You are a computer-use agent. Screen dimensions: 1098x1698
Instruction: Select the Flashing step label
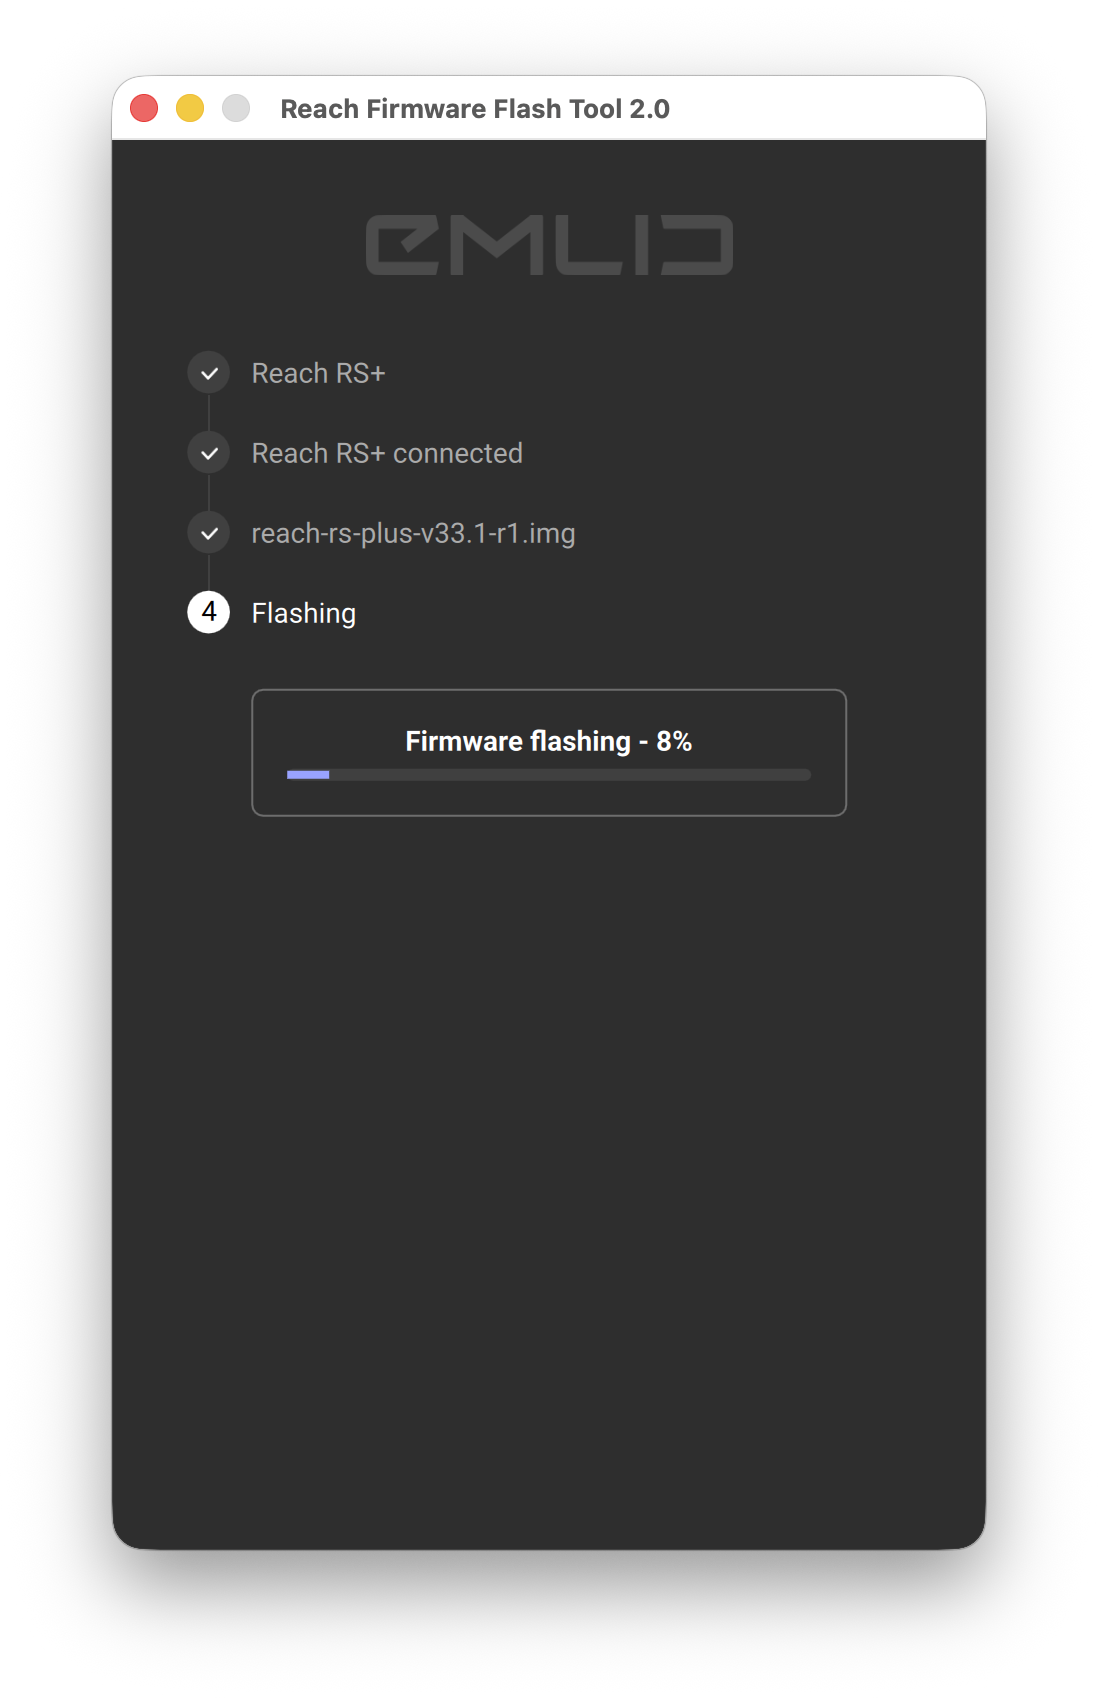[304, 613]
